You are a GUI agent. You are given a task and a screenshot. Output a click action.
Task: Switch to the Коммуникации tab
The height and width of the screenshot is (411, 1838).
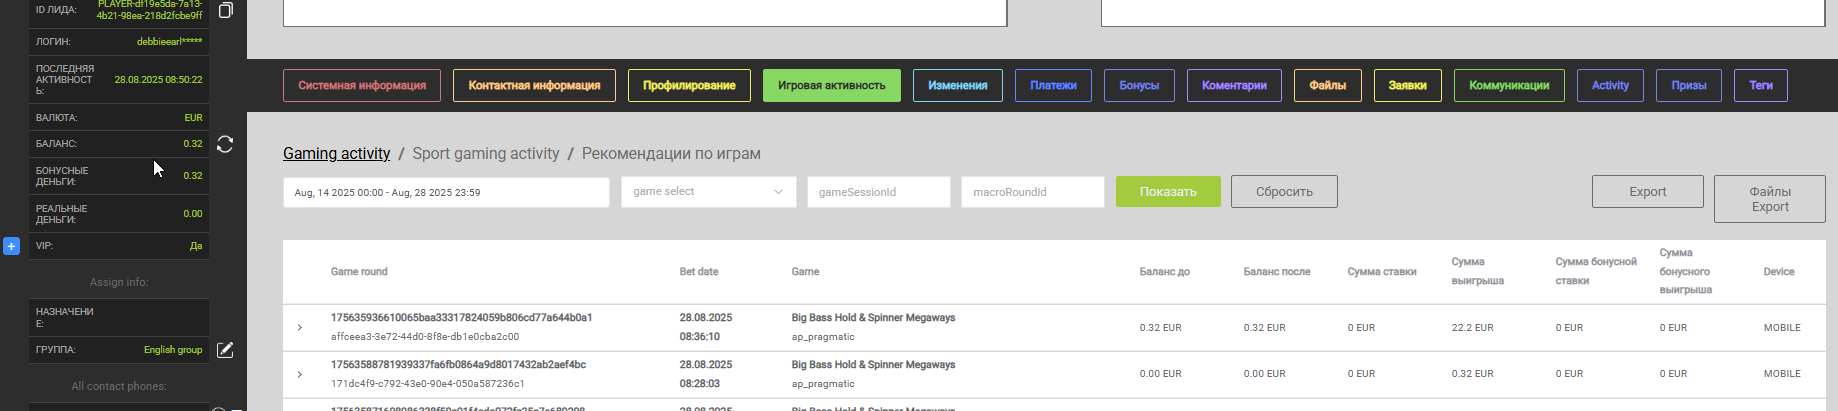tap(1509, 85)
